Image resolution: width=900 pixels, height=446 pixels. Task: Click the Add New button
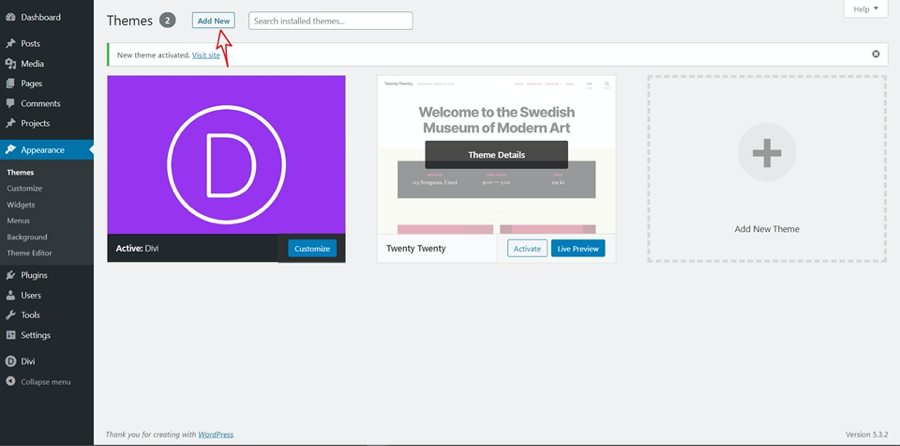(214, 21)
